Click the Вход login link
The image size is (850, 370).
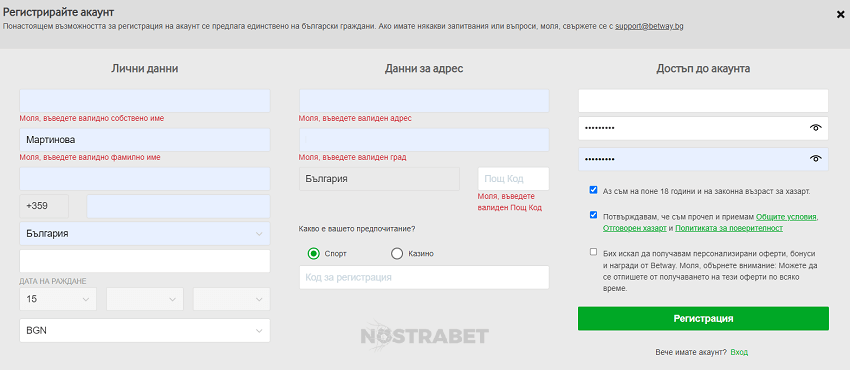click(x=739, y=352)
